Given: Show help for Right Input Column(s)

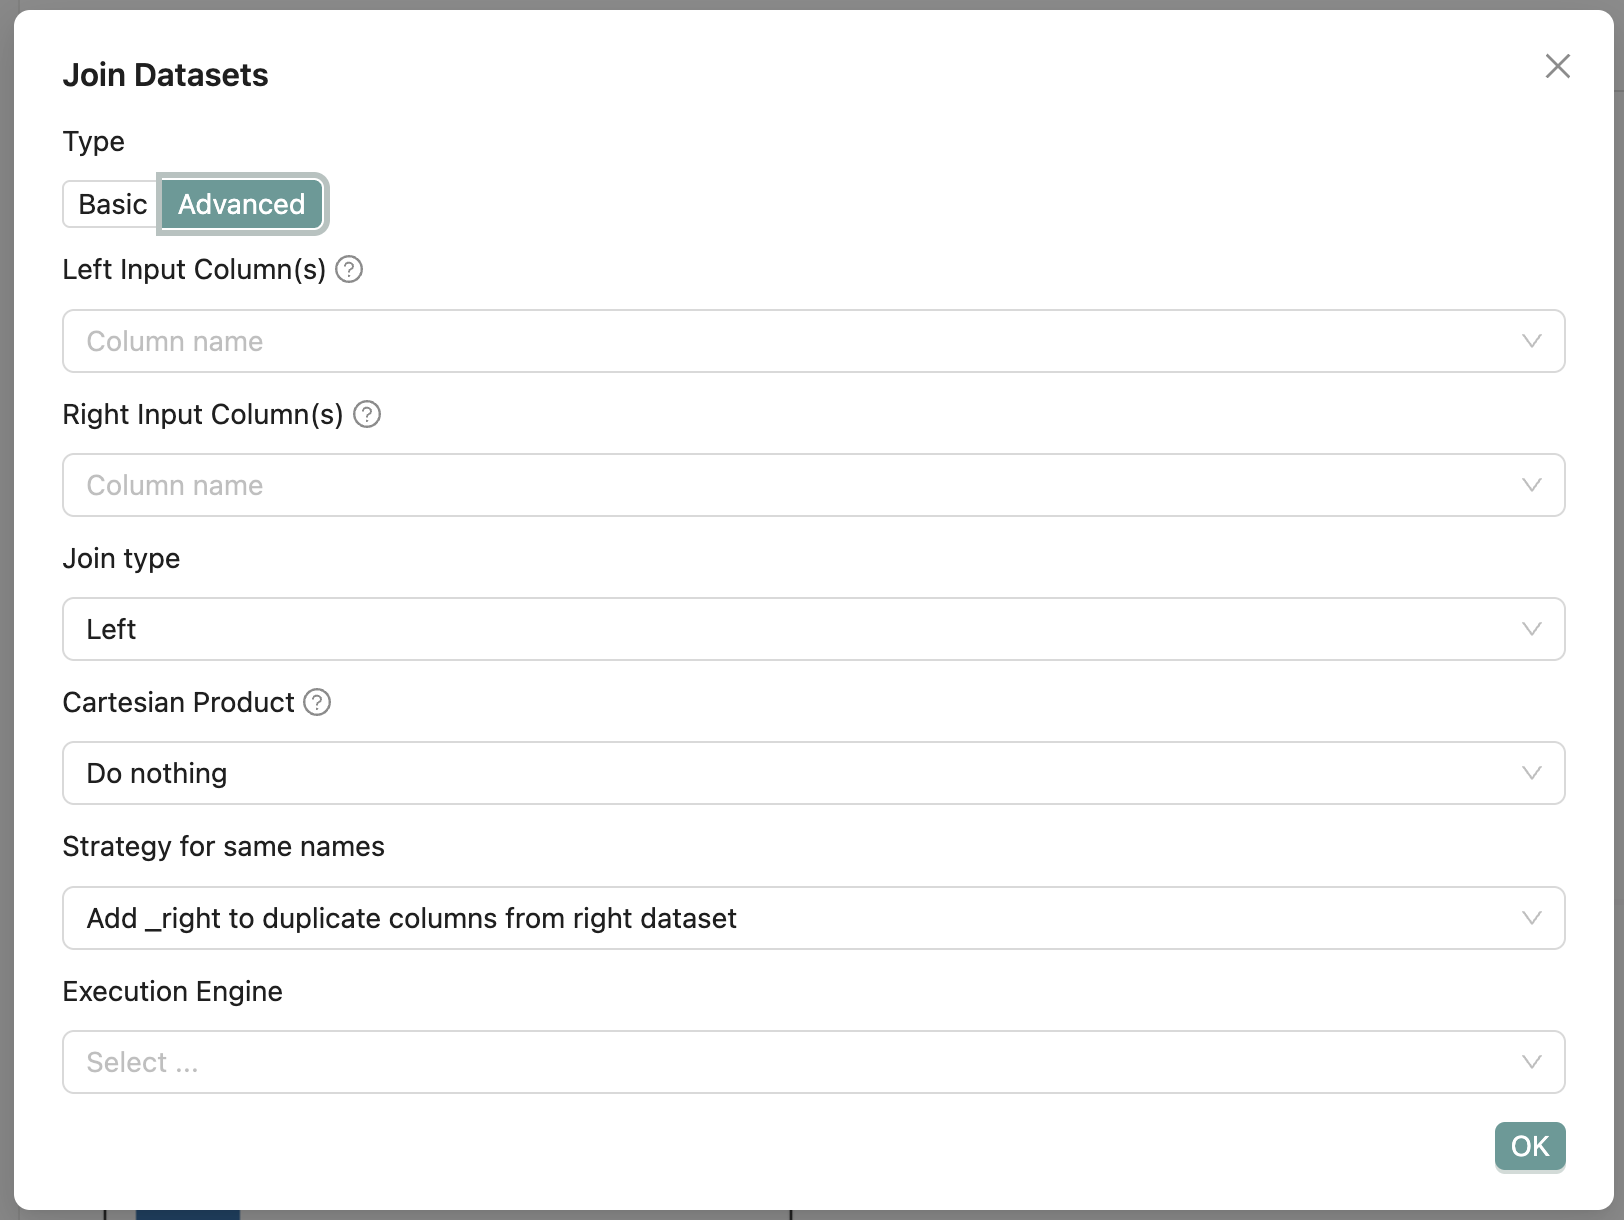Looking at the screenshot, I should [x=367, y=414].
